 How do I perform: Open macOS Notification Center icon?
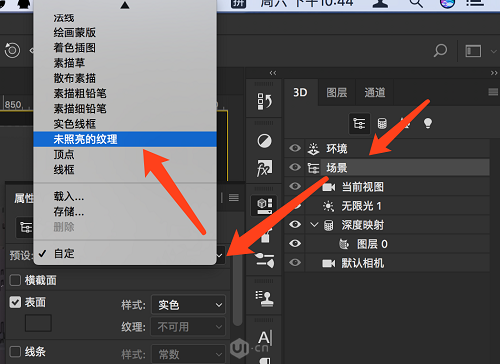point(475,3)
